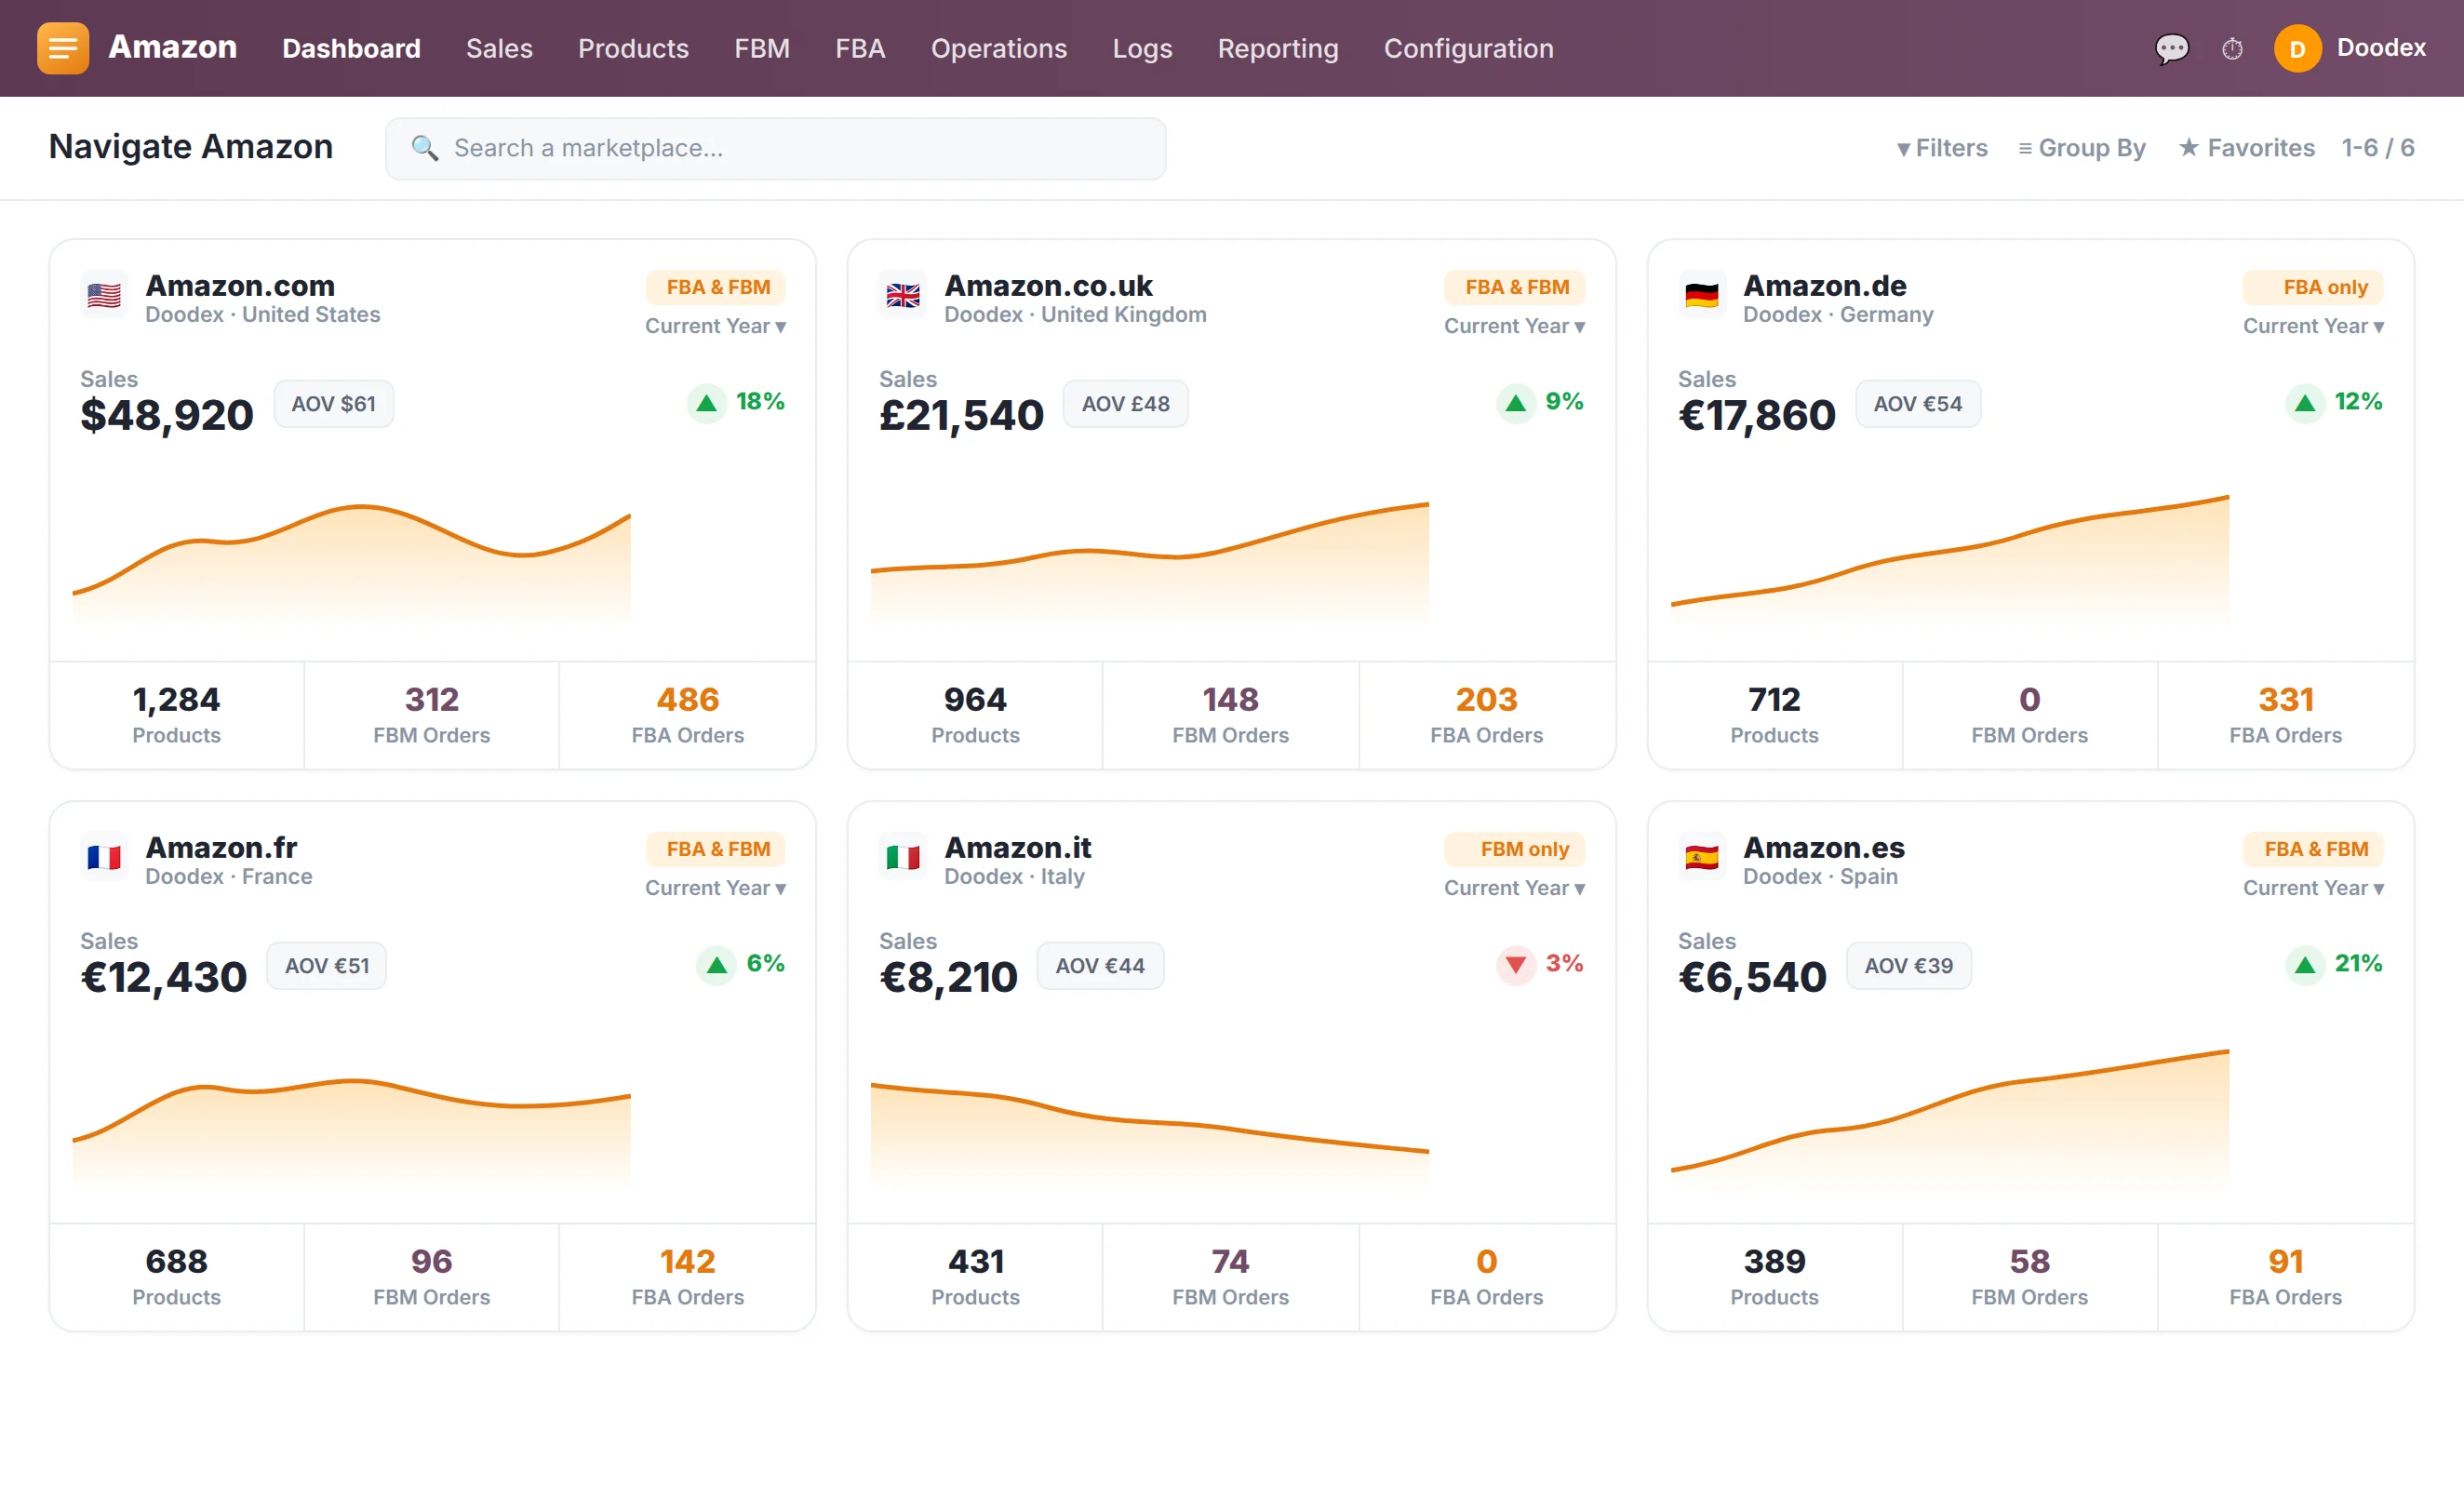The width and height of the screenshot is (2464, 1511).
Task: View 312 FBM Orders on Amazon.com
Action: point(432,715)
